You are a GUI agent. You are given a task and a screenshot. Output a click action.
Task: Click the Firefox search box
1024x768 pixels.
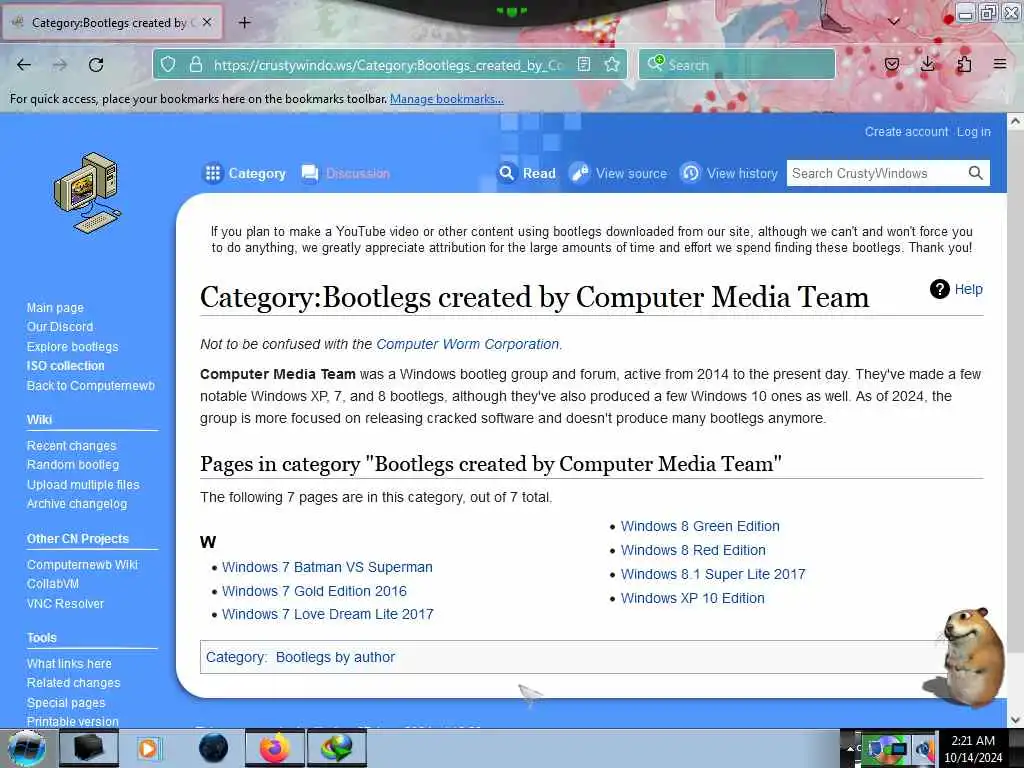[737, 65]
